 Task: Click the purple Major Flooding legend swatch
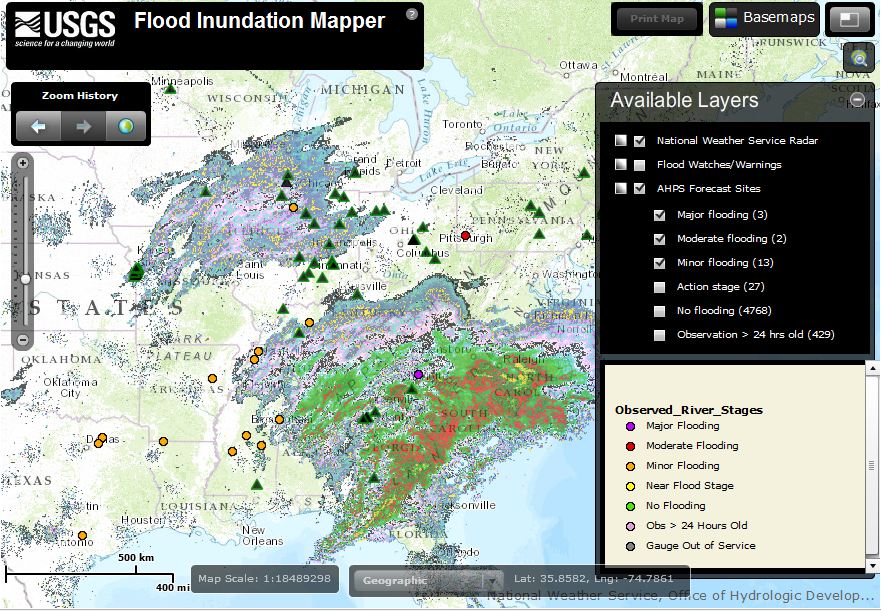[630, 427]
